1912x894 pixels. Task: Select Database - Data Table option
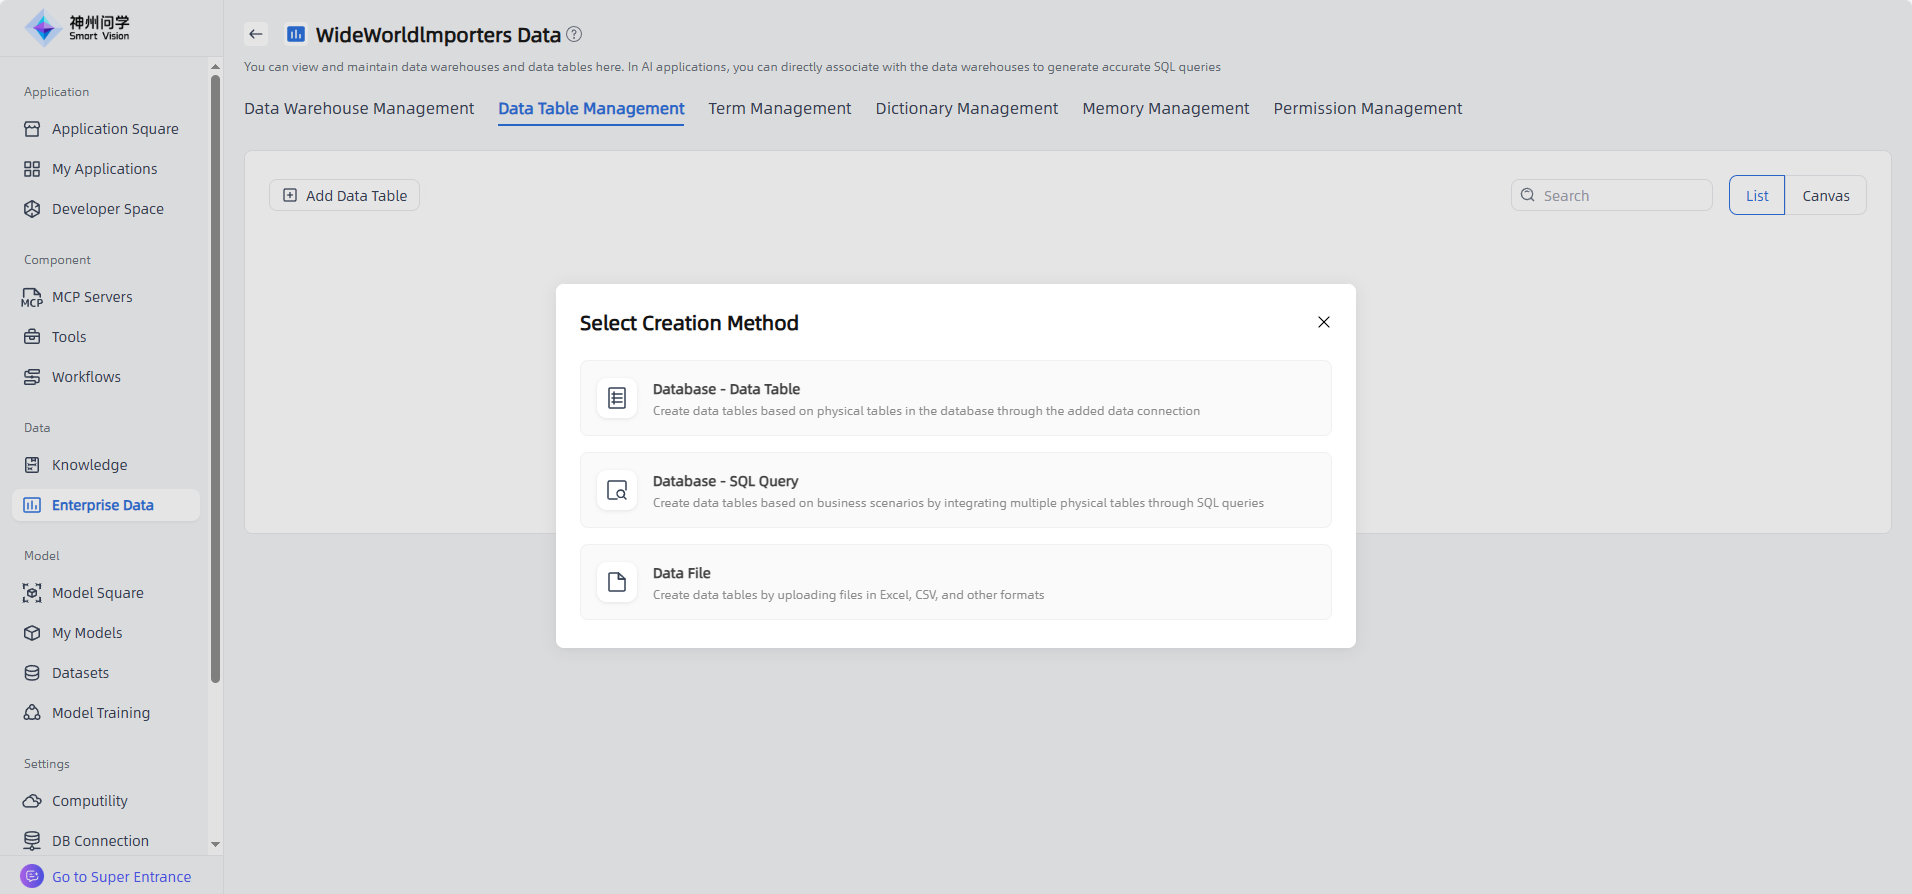[955, 398]
